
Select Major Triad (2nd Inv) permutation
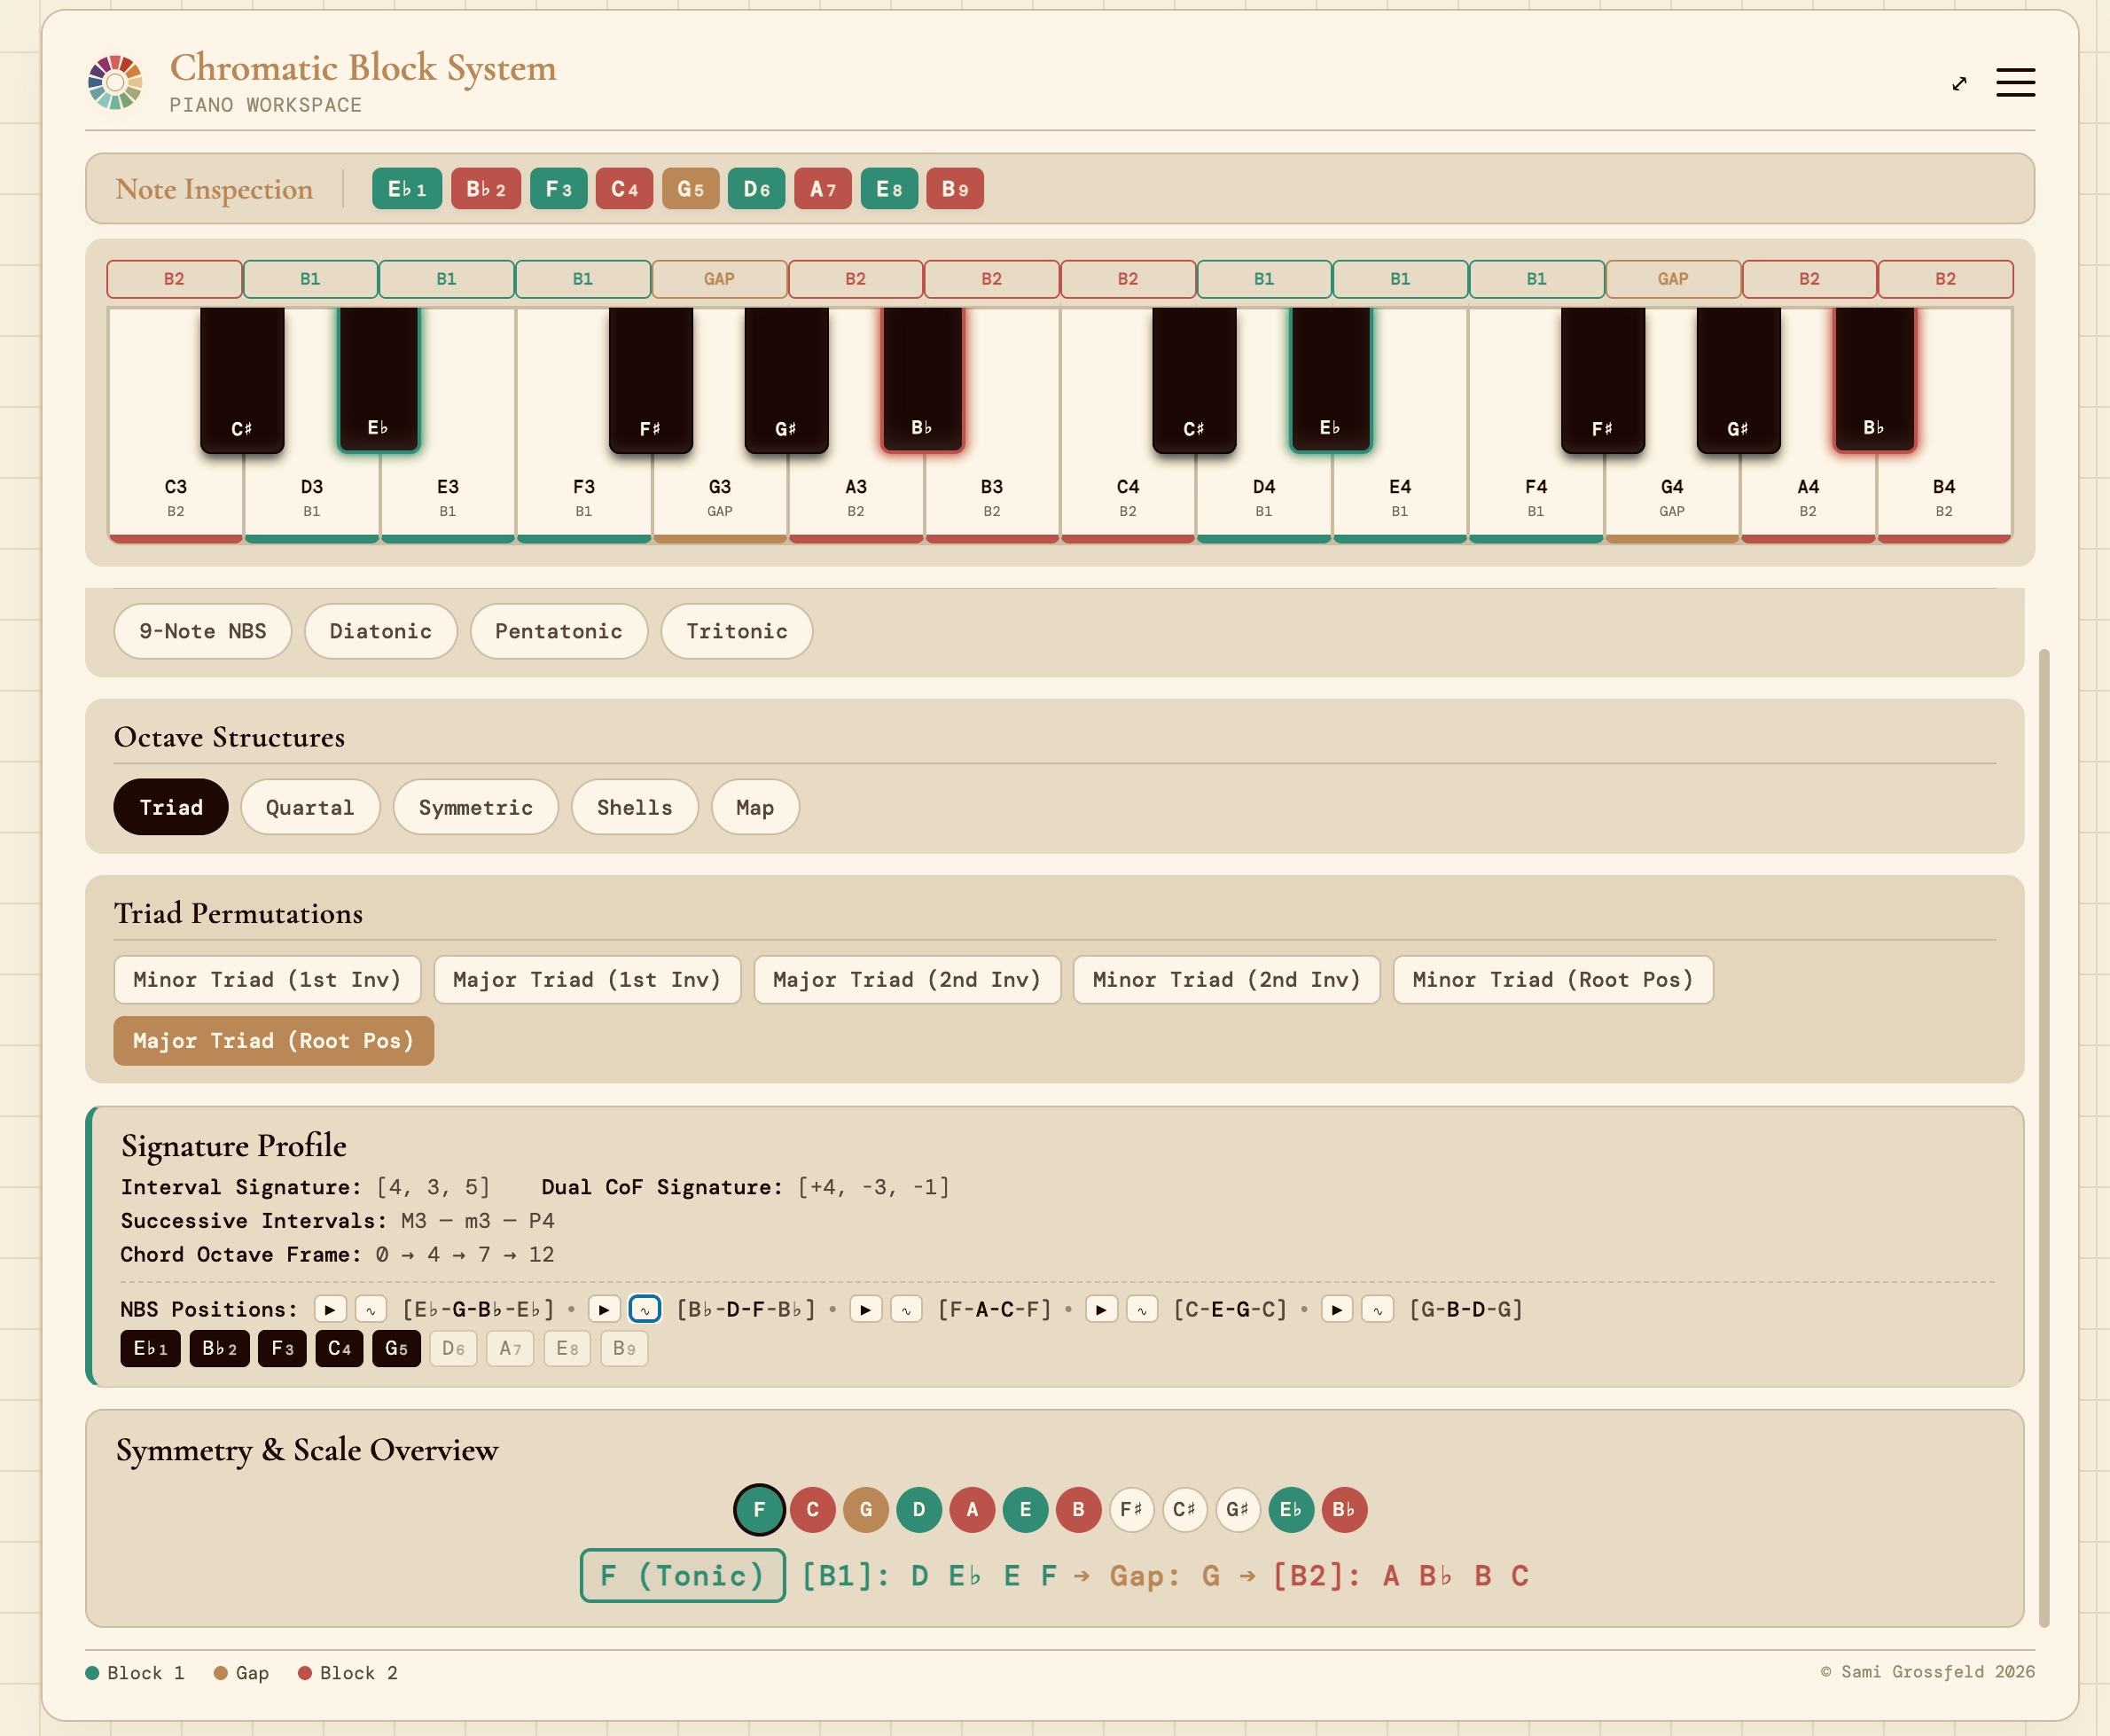coord(907,980)
